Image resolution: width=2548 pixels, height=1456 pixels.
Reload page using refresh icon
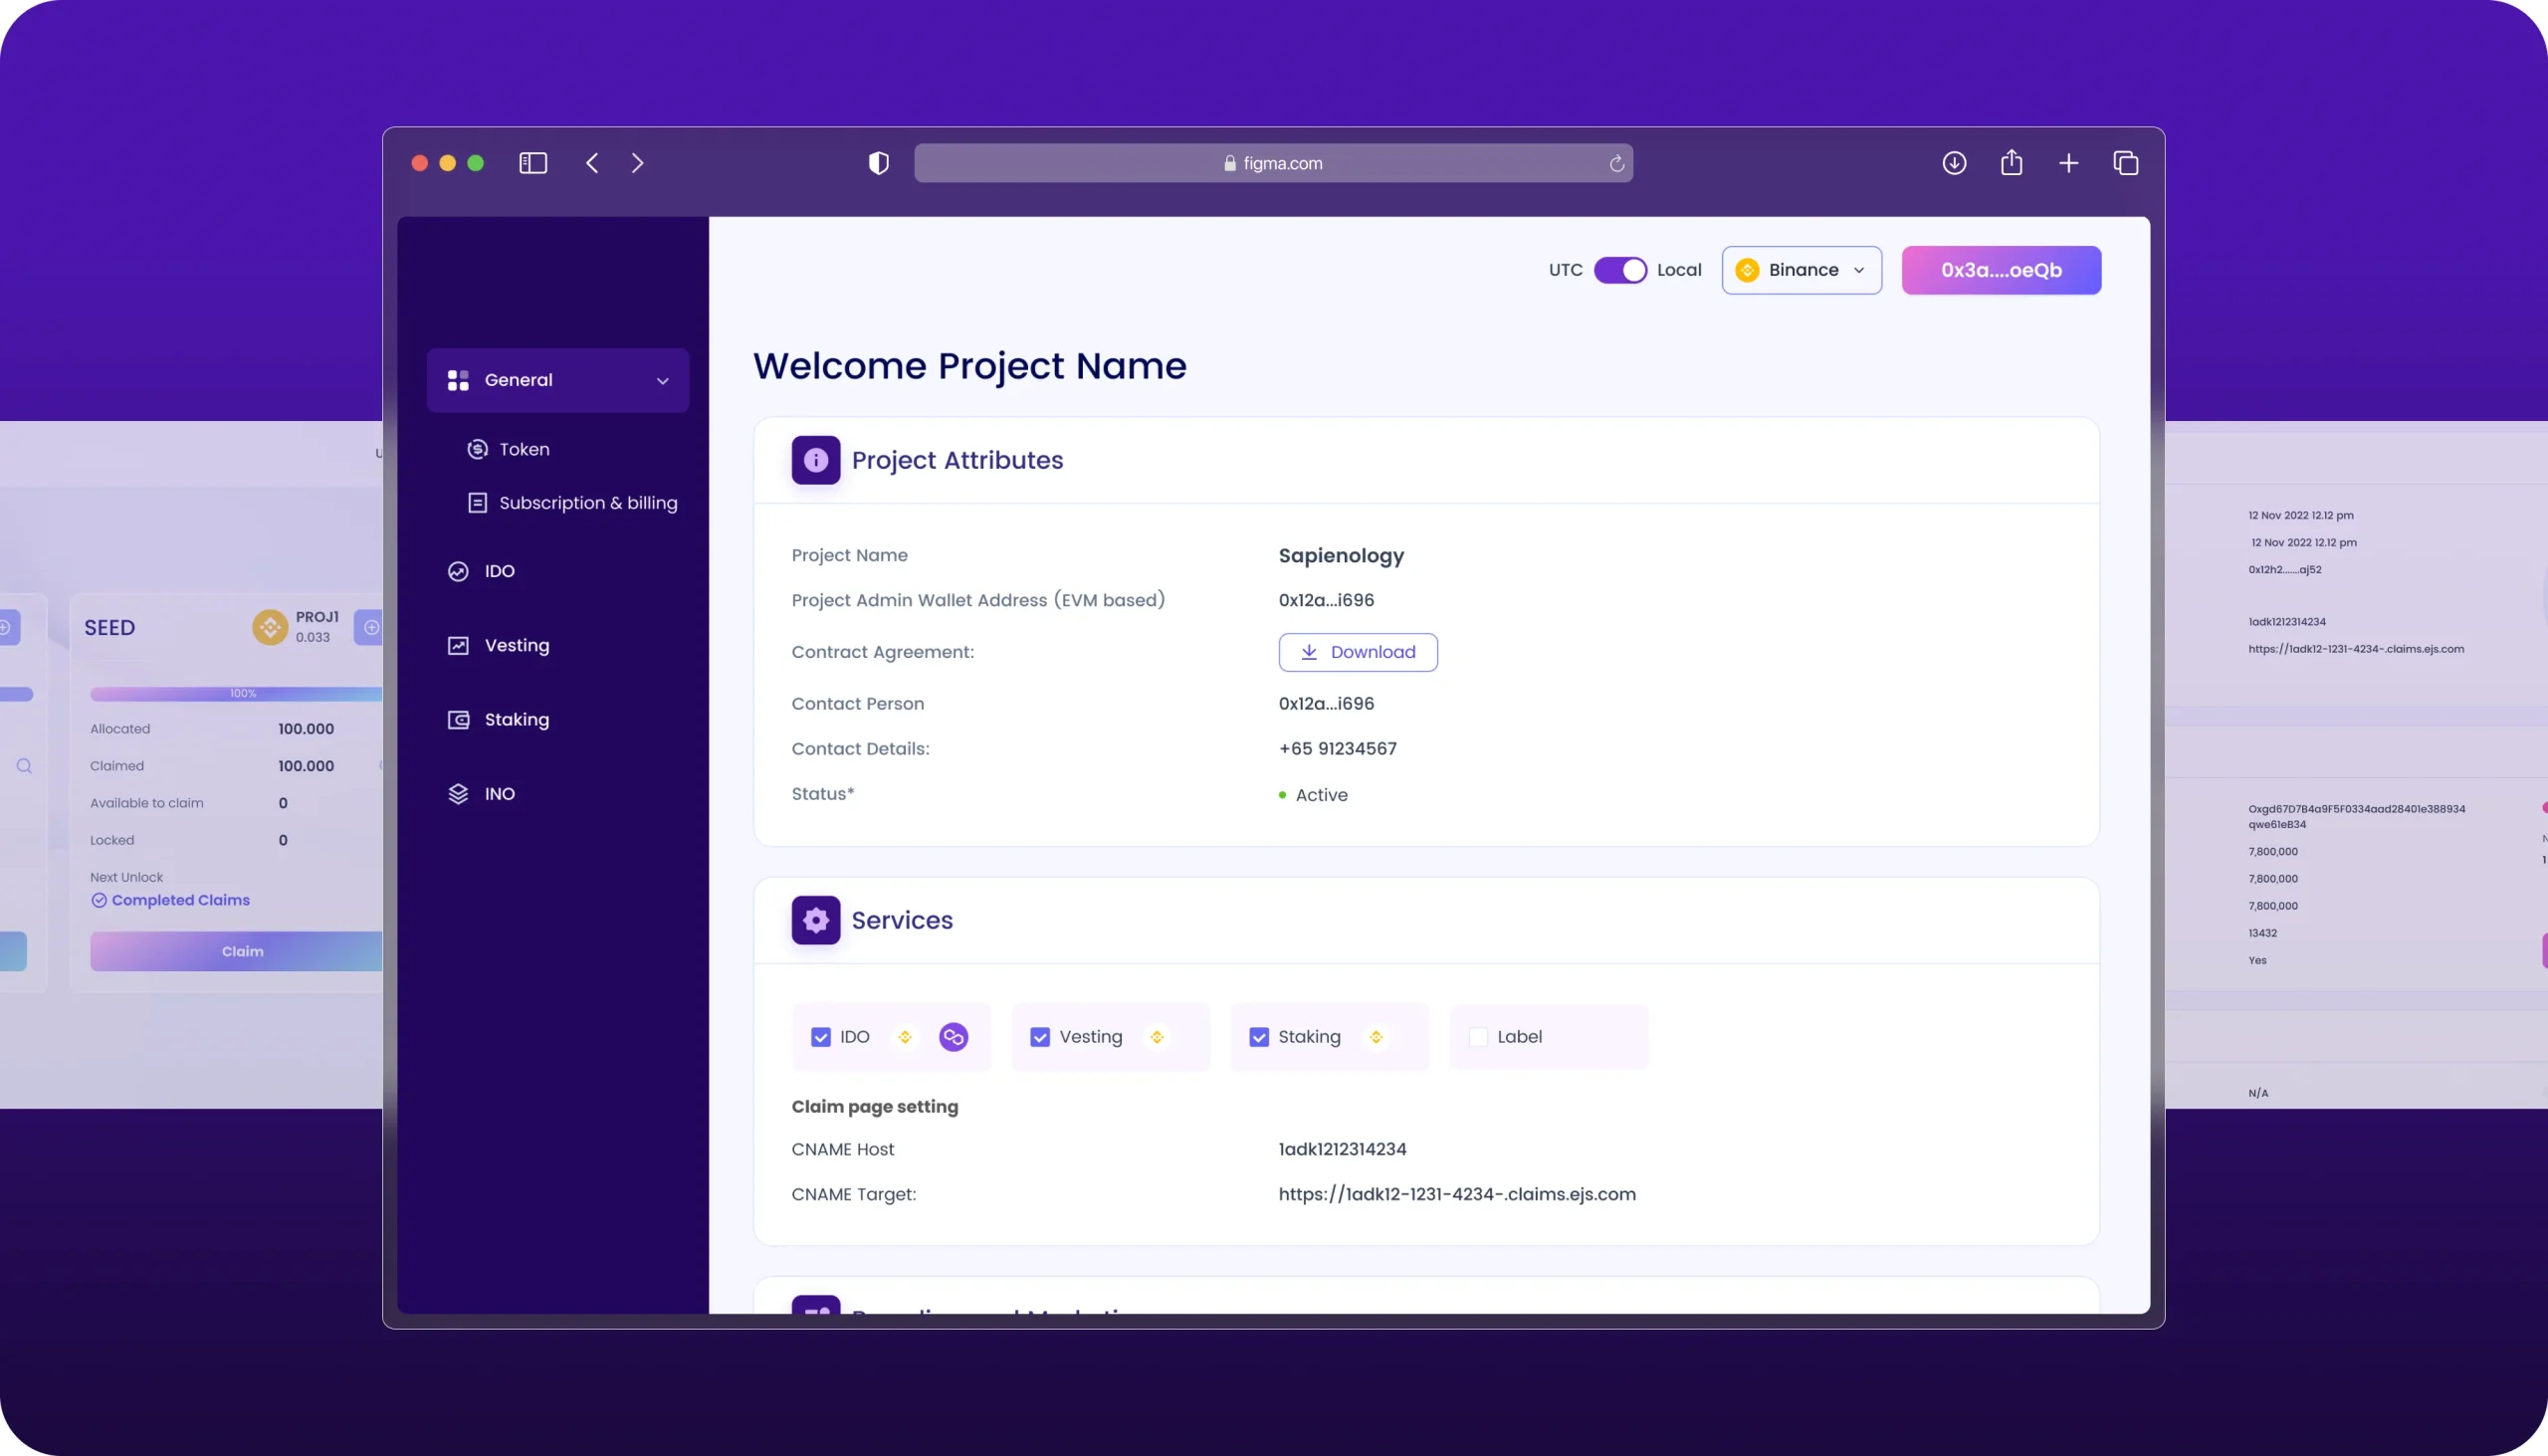1616,164
